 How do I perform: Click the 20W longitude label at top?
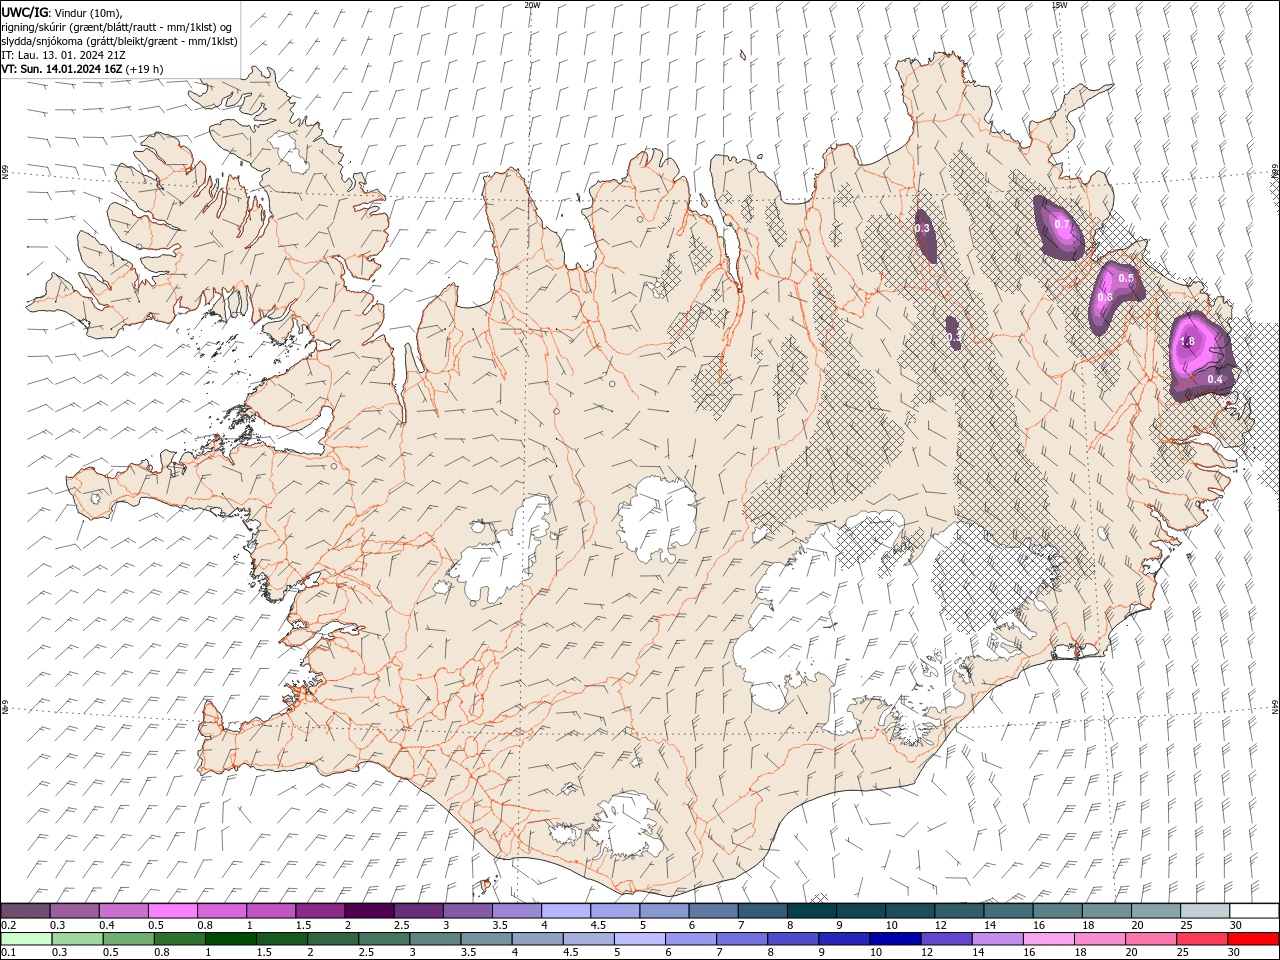(532, 5)
